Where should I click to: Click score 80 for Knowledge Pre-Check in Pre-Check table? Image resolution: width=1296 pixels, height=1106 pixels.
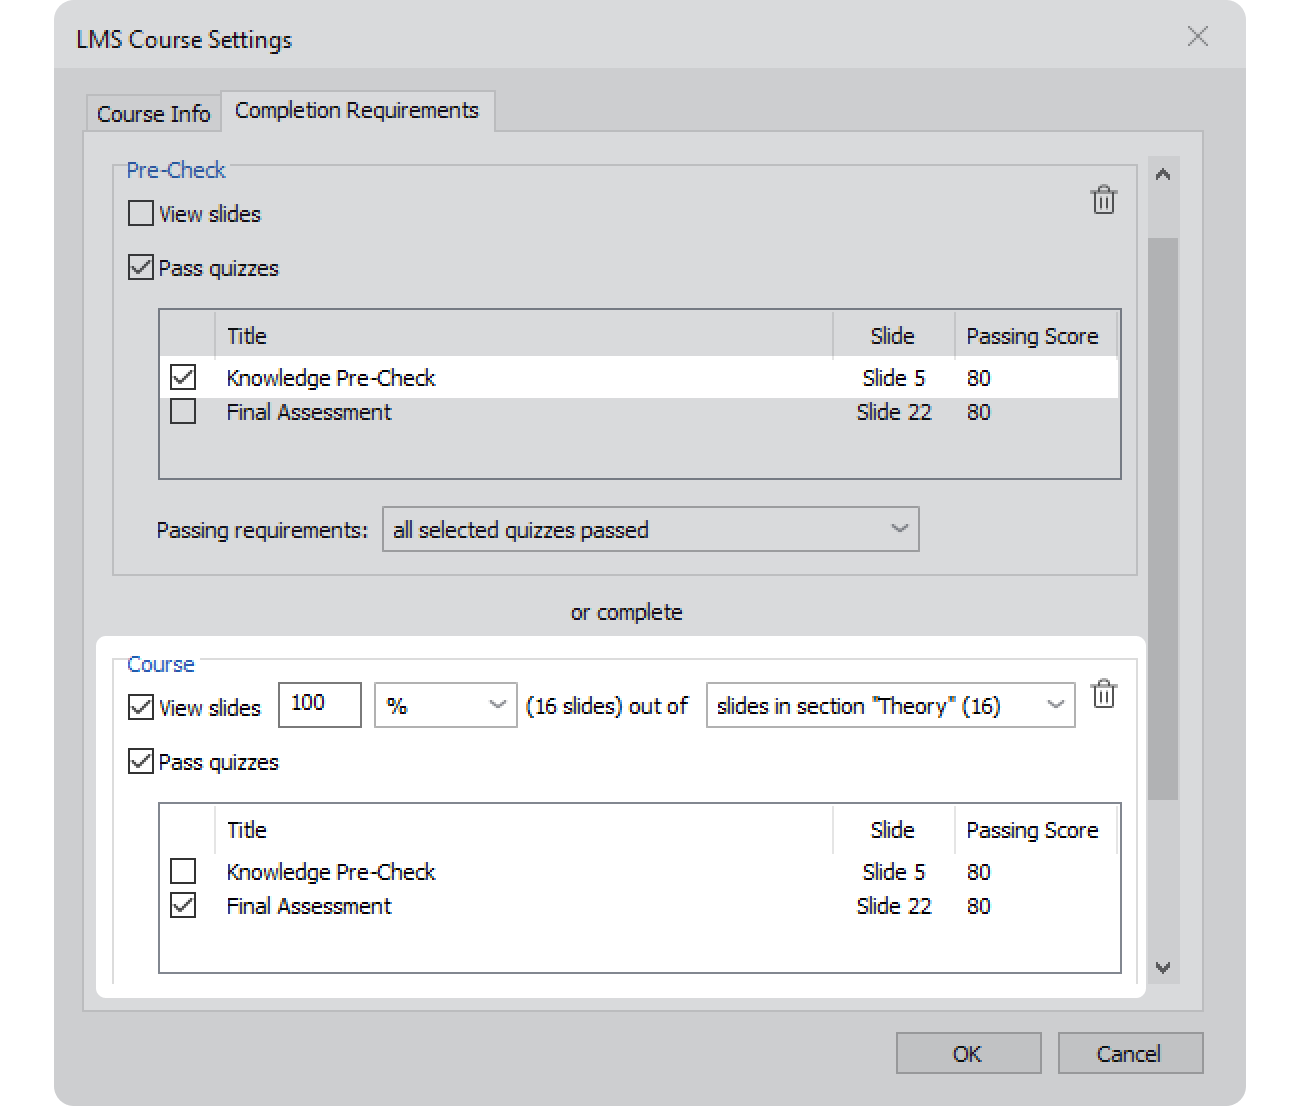pyautogui.click(x=979, y=378)
